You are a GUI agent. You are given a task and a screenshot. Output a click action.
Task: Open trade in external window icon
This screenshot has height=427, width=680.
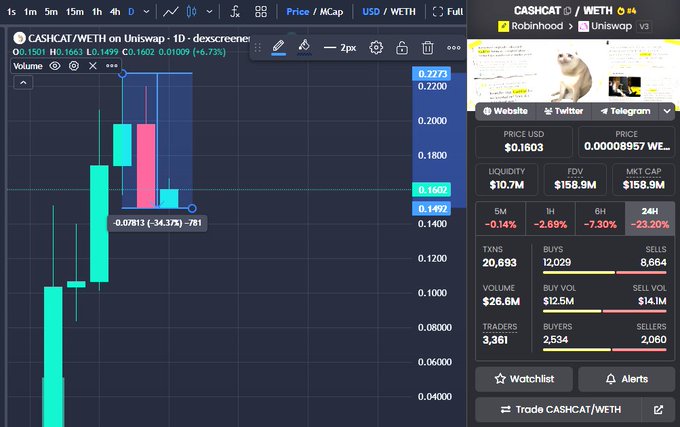[x=658, y=410]
